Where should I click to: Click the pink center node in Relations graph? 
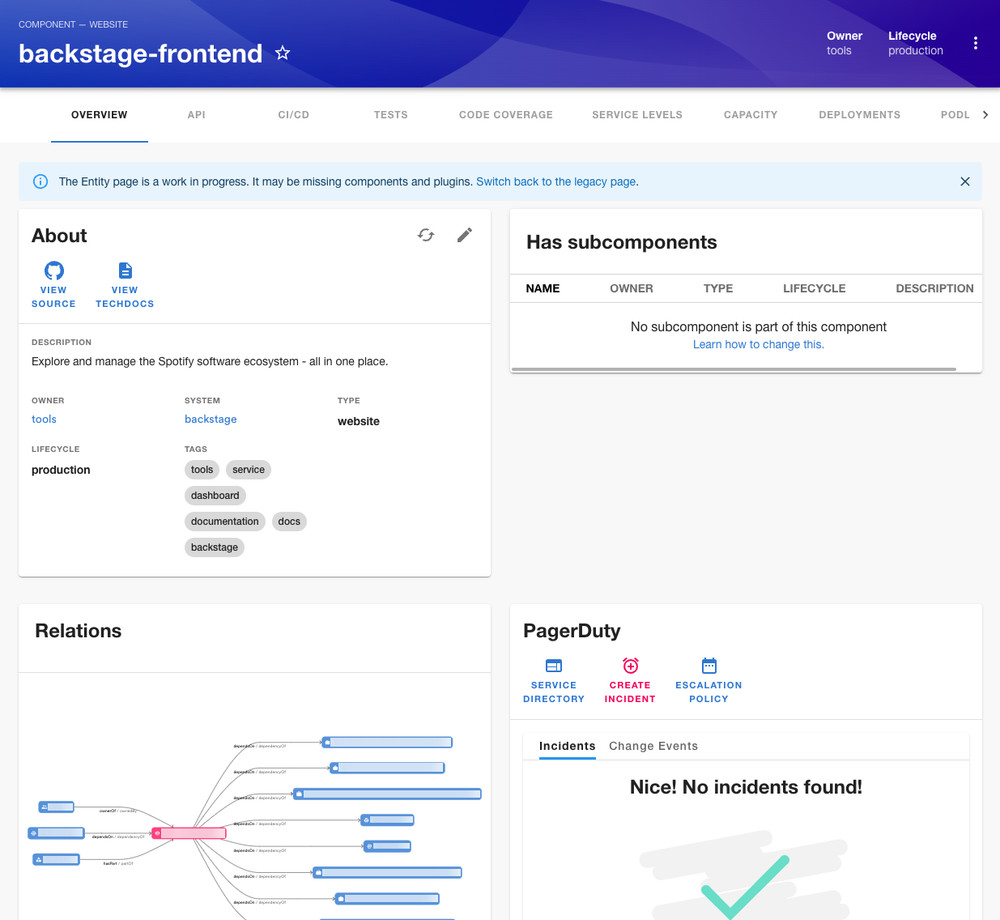189,833
